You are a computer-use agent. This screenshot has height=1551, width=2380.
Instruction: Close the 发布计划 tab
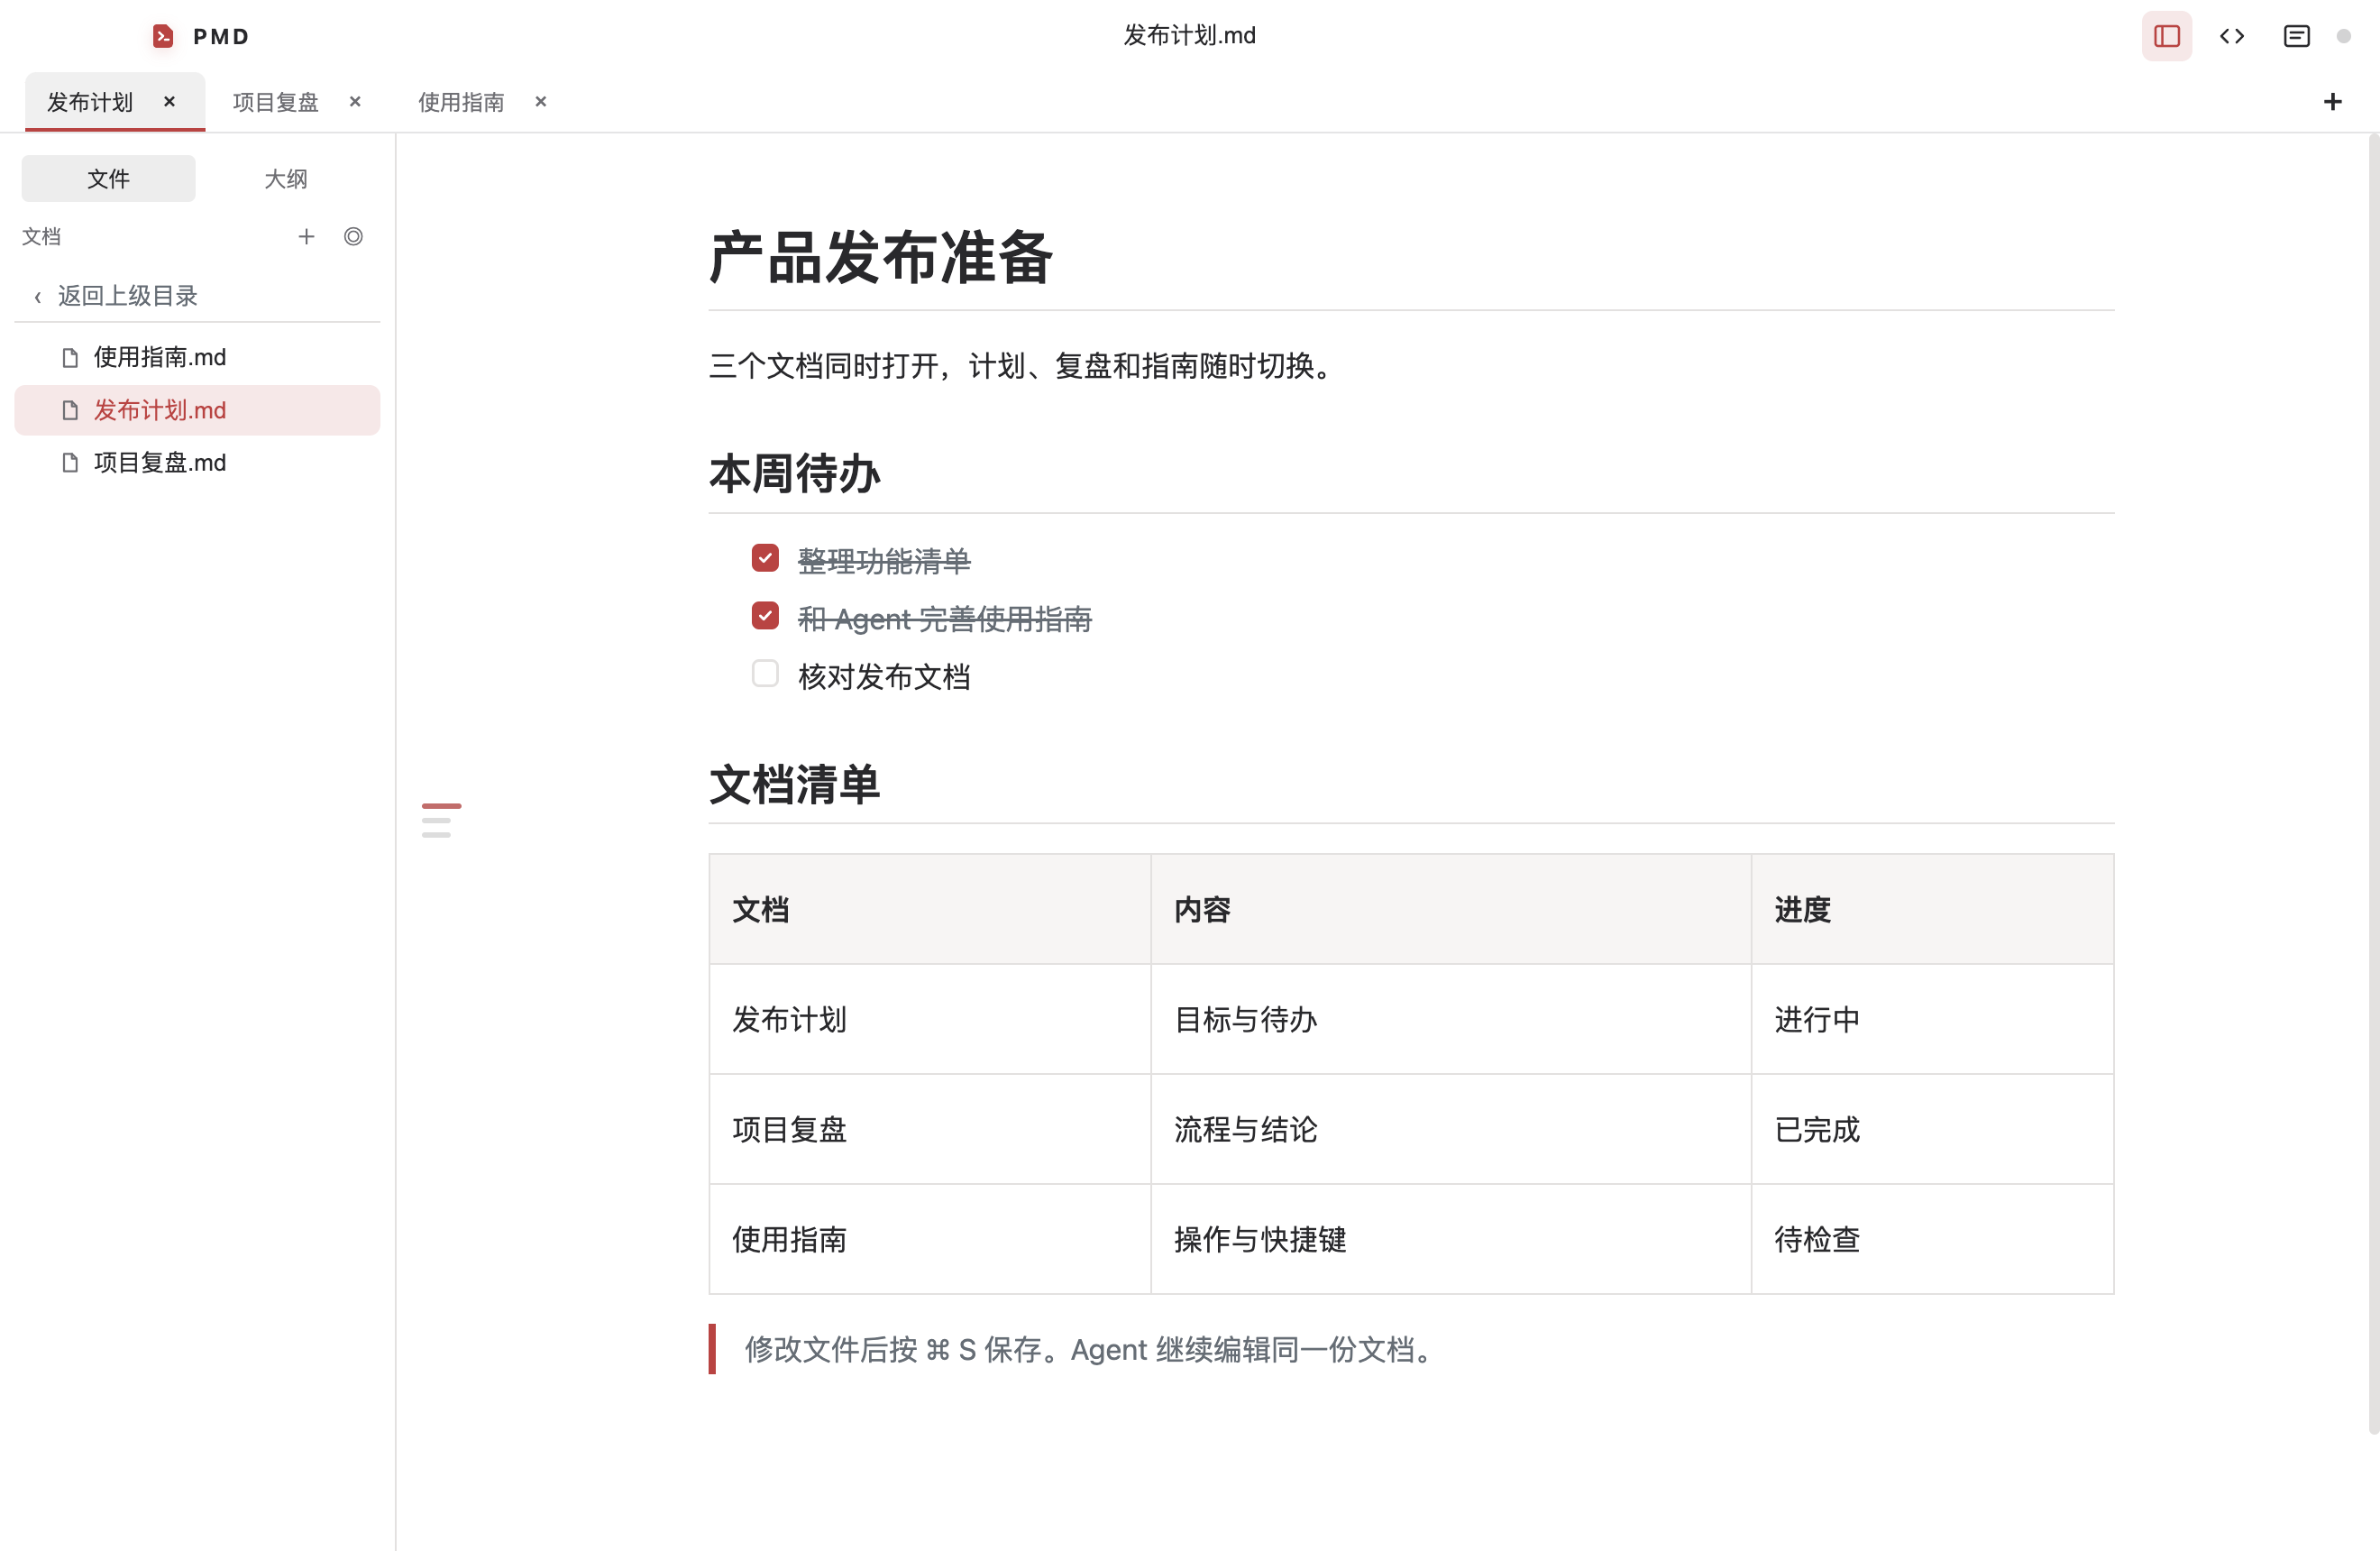[x=169, y=101]
